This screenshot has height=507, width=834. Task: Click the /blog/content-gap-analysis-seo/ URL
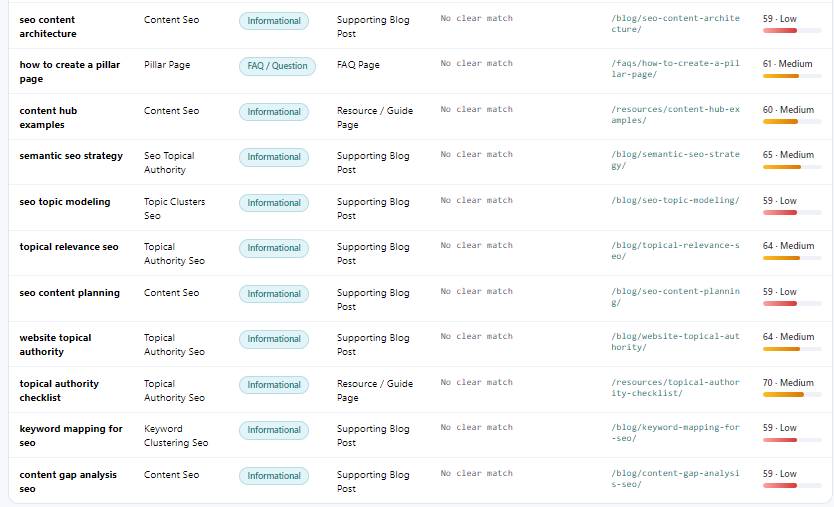pos(675,479)
